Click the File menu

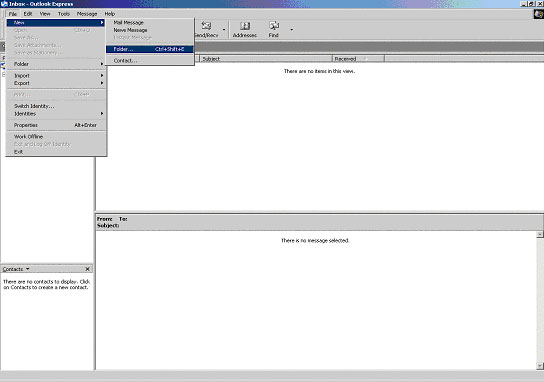coord(12,14)
